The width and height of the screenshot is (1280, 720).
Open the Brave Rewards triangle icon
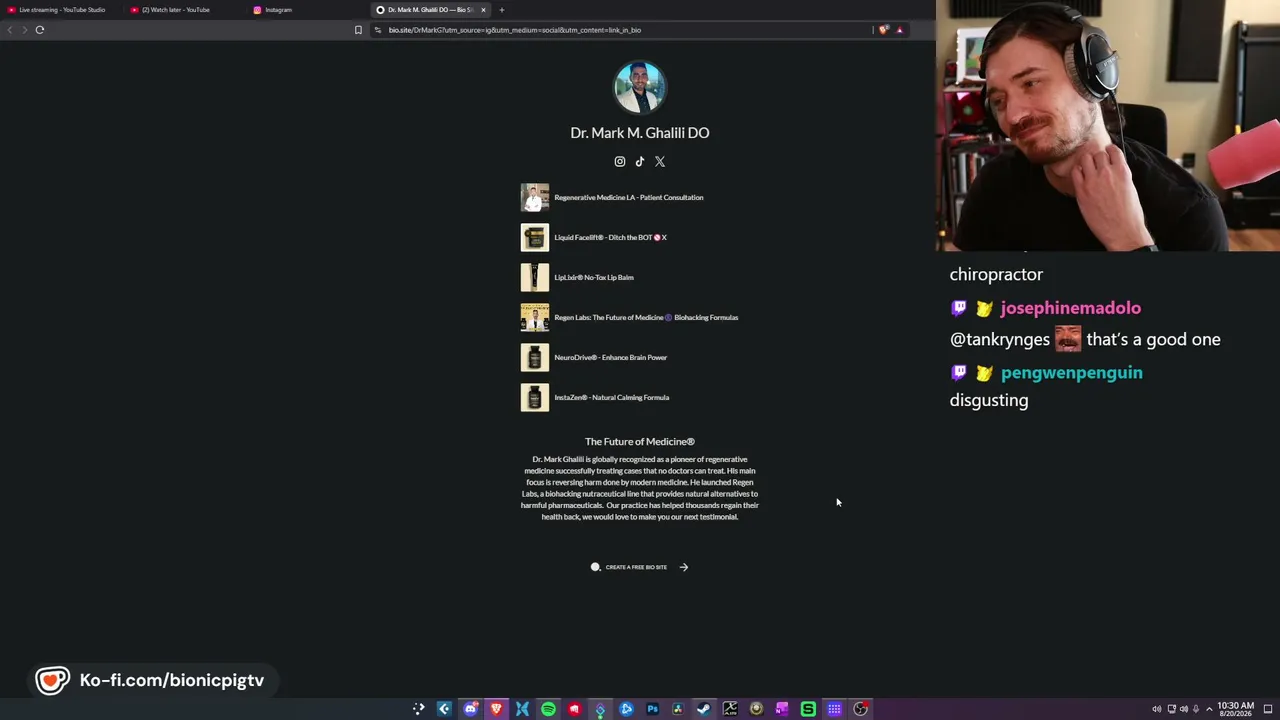(900, 30)
